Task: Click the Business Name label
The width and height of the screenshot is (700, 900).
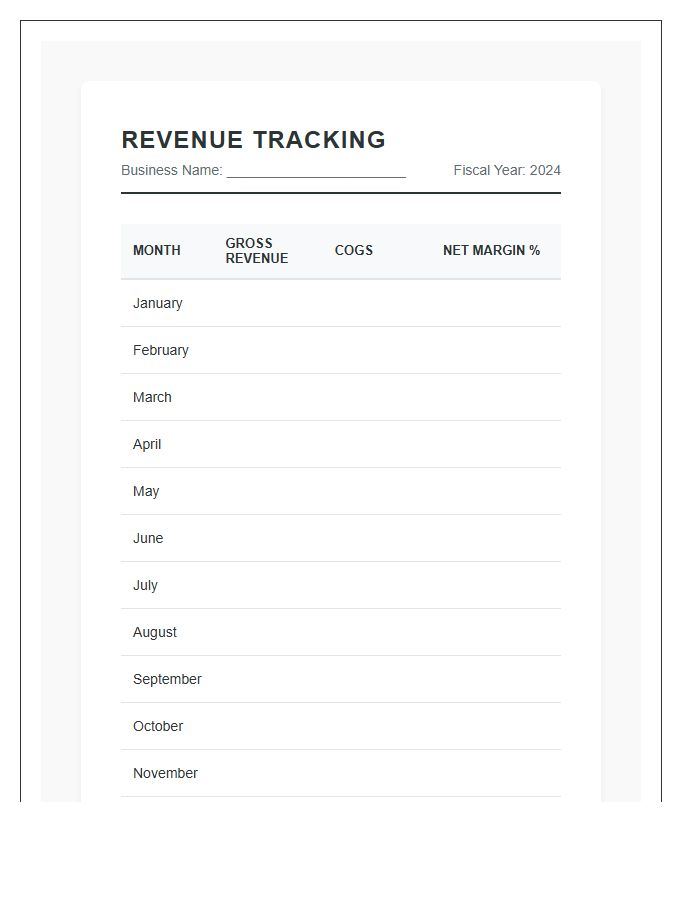Action: click(172, 170)
